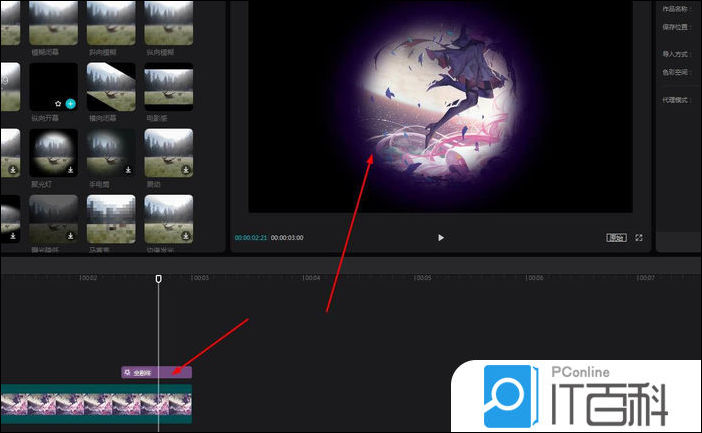Click the current timecode 00:00:02:21

click(250, 238)
